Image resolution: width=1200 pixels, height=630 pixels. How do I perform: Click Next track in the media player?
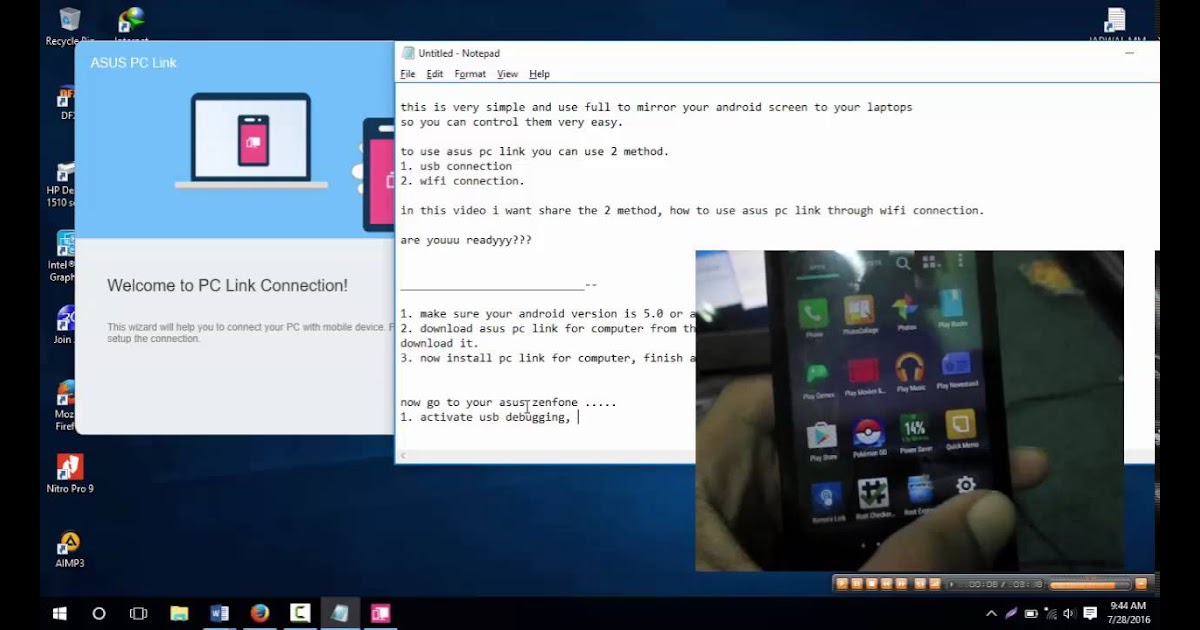pyautogui.click(x=902, y=583)
